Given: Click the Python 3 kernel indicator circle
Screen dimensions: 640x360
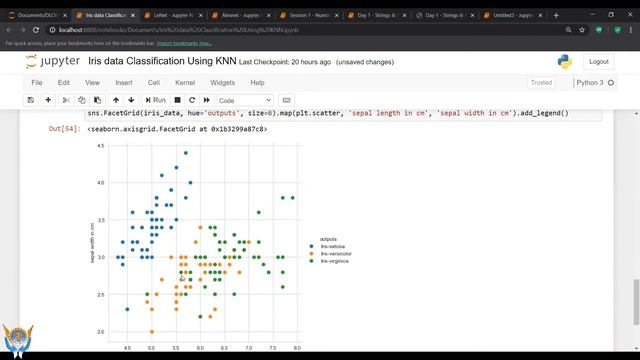Looking at the screenshot, I should (x=611, y=82).
